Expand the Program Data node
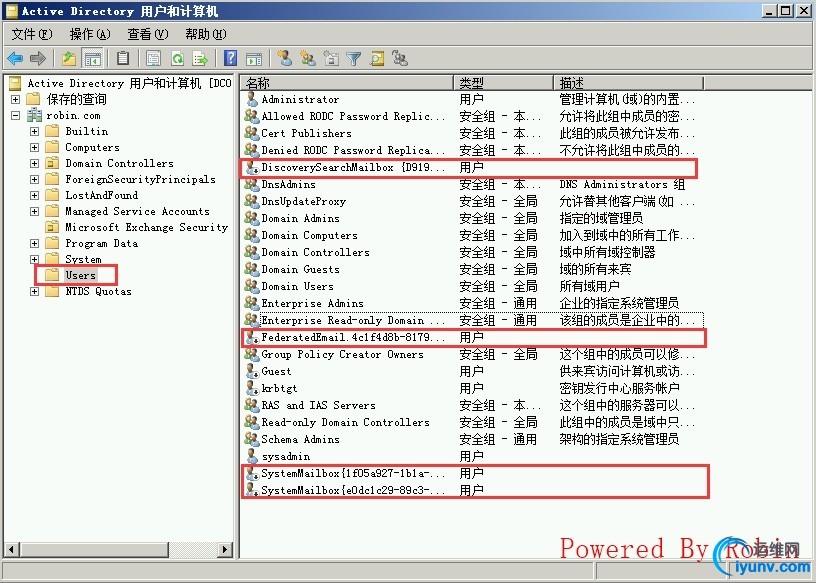Viewport: 816px width, 583px height. coord(34,243)
